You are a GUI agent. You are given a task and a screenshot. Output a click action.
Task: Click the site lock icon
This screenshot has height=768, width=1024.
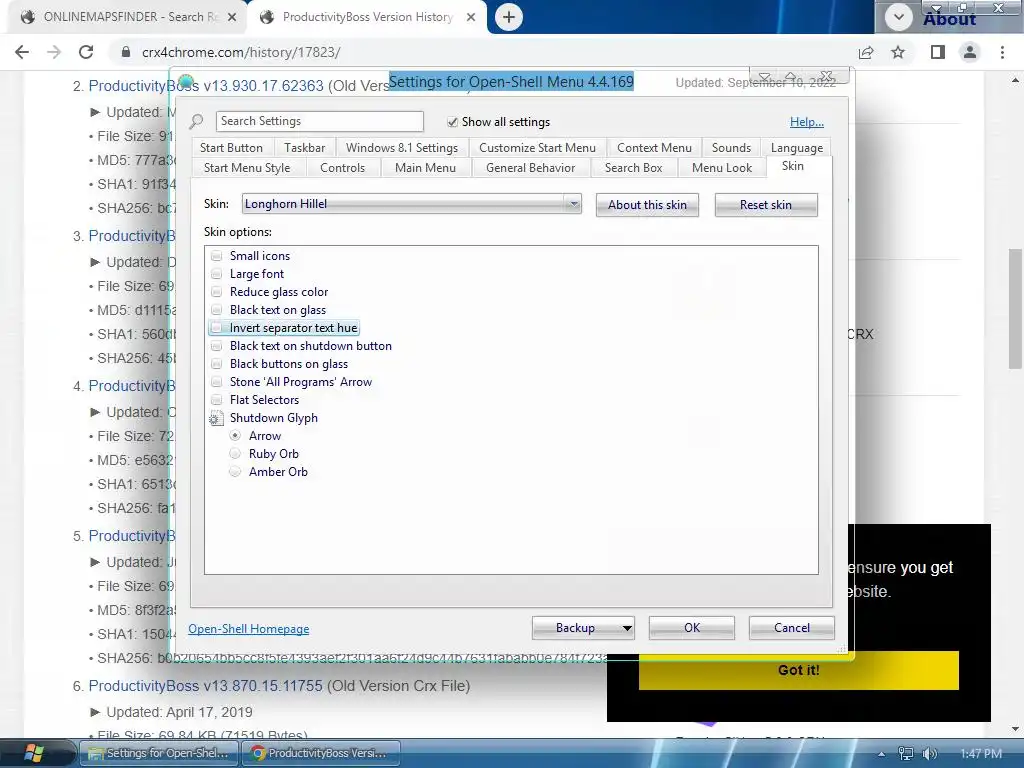pyautogui.click(x=125, y=52)
